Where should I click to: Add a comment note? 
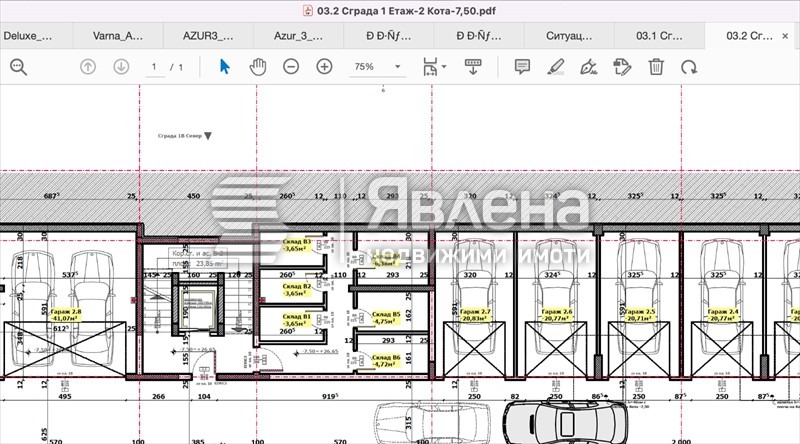click(x=522, y=67)
